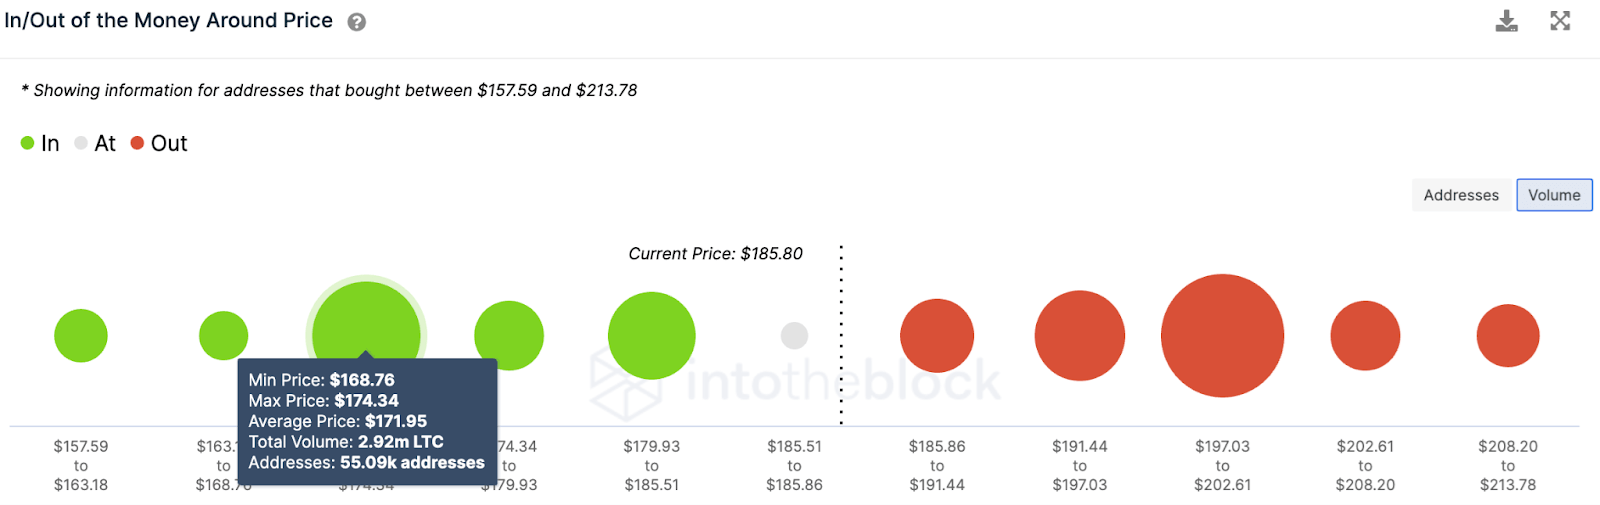This screenshot has height=505, width=1600.
Task: Click the highlighted green bubble above the tooltip
Action: click(366, 318)
